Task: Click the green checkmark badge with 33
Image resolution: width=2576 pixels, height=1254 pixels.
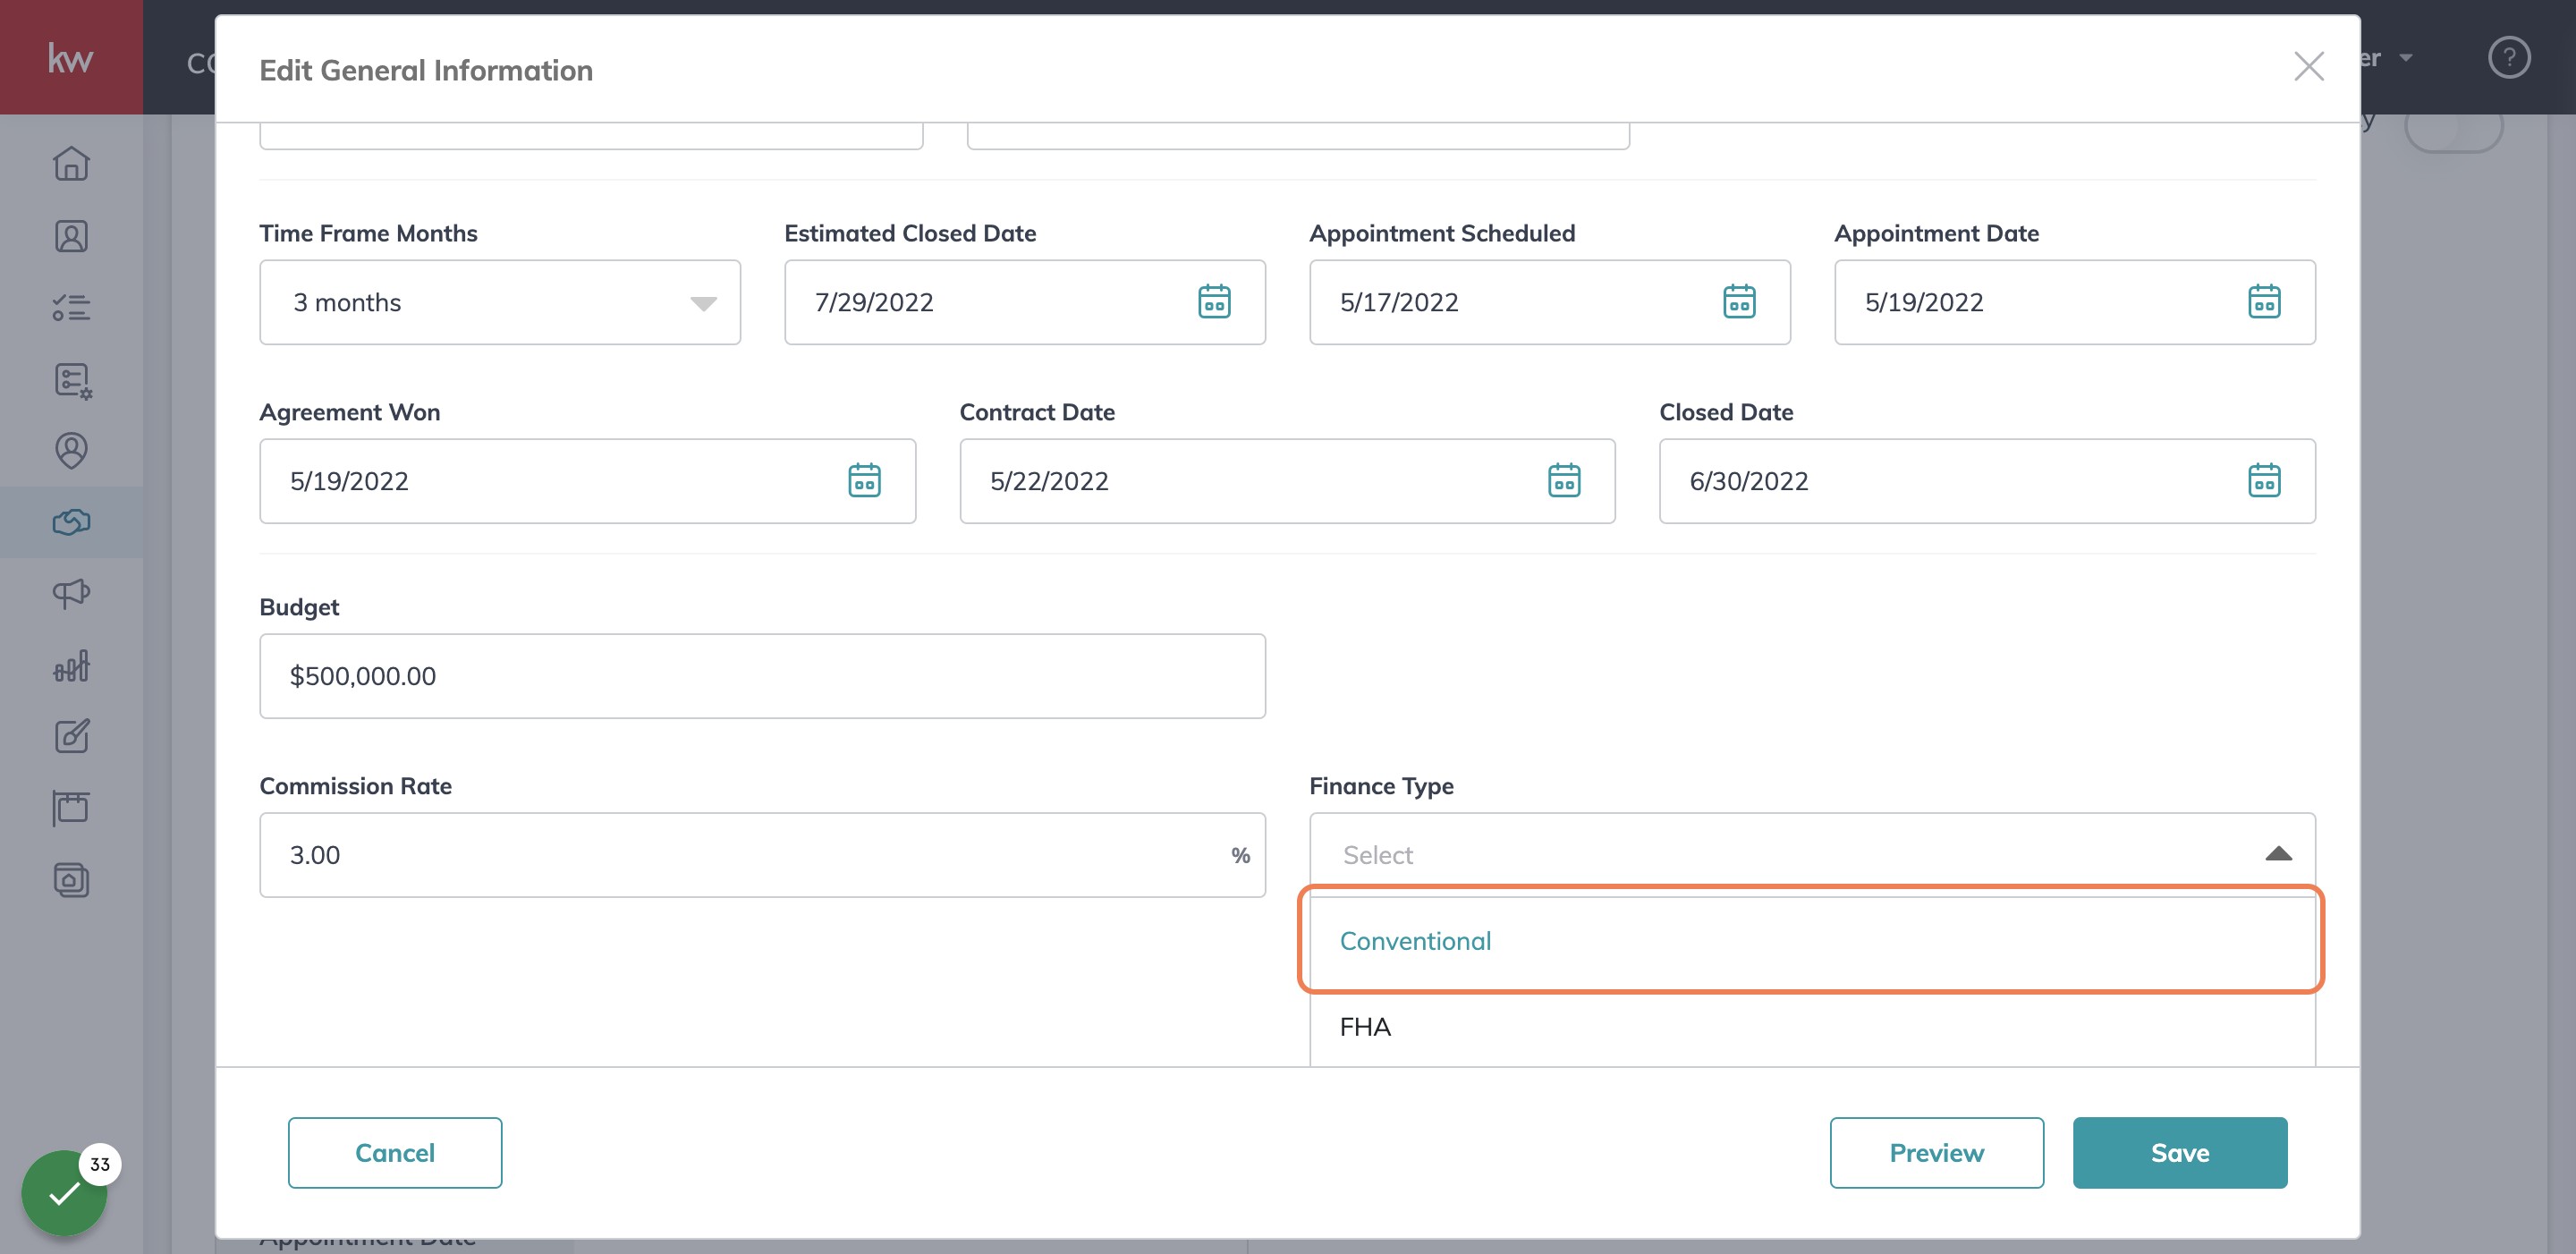Action: (65, 1191)
